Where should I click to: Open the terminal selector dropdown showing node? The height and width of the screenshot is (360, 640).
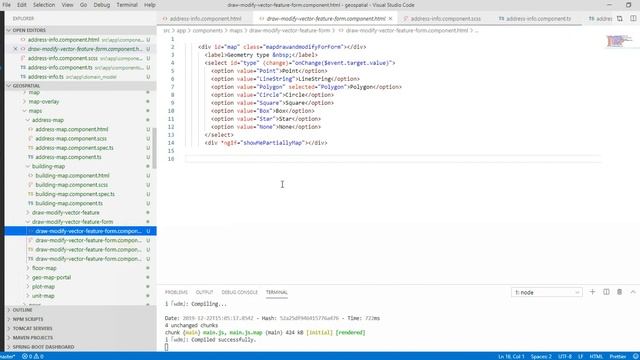pos(547,292)
